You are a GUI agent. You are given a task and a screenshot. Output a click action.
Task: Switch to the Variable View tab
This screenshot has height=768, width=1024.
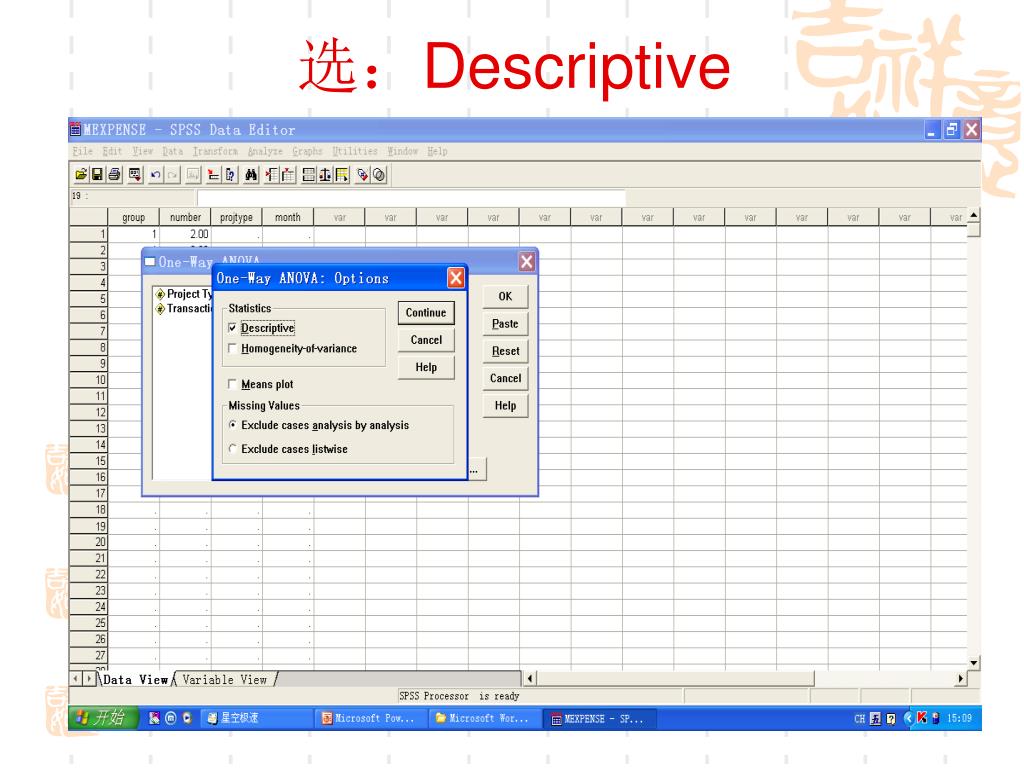click(x=225, y=680)
